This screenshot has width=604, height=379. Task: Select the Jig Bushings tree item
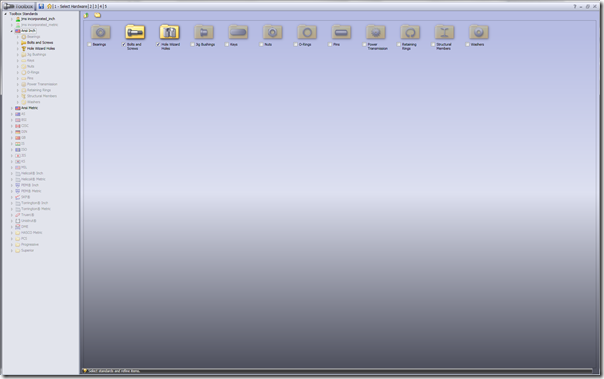coord(36,55)
